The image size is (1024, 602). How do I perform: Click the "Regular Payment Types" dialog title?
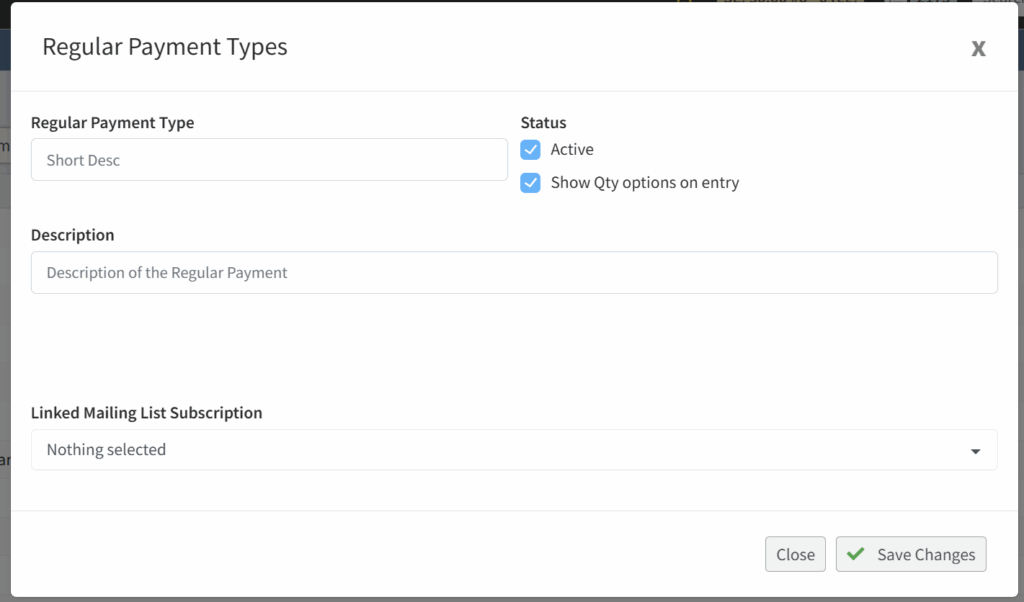click(x=164, y=47)
